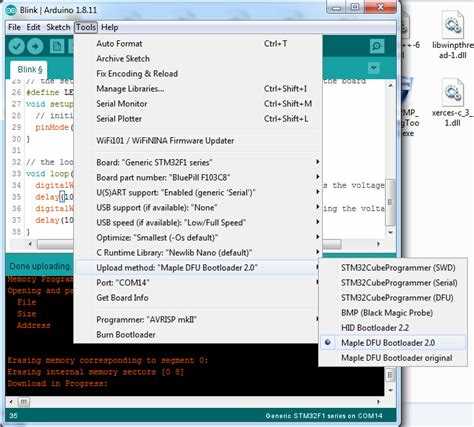This screenshot has width=474, height=427.
Task: Expand Board part number BluePill F103C8 submenu
Action: (x=198, y=177)
